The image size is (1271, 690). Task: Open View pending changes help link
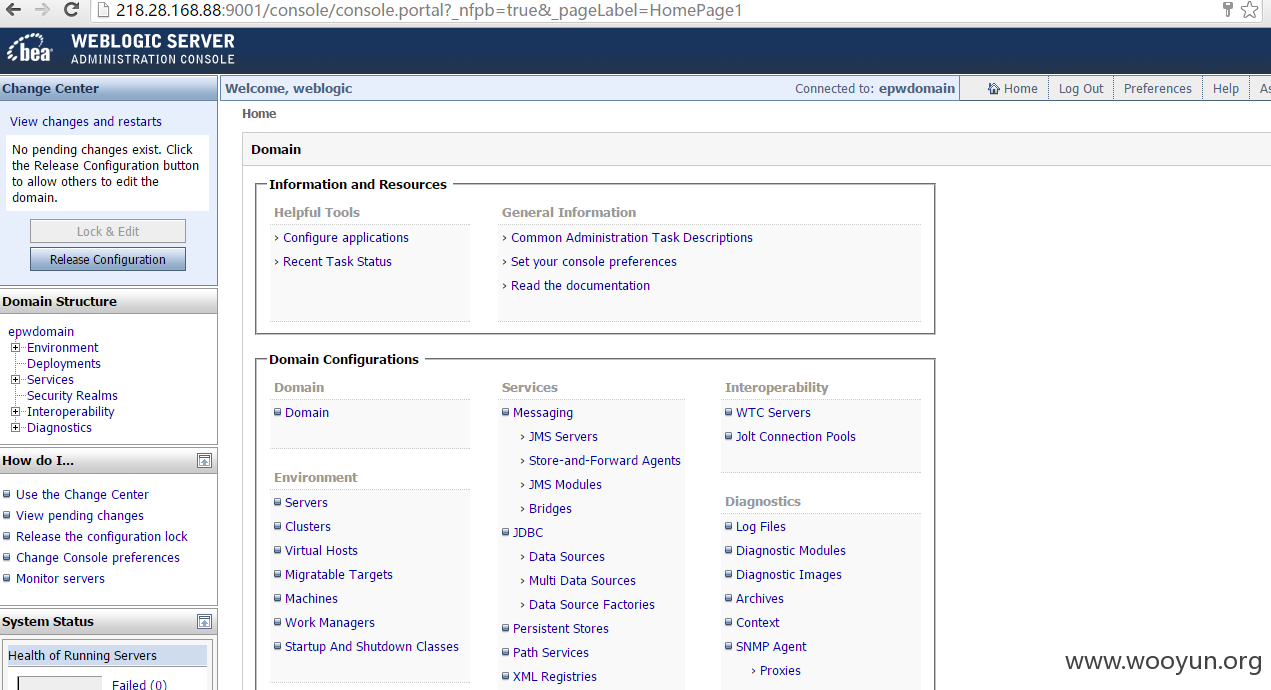pyautogui.click(x=80, y=516)
